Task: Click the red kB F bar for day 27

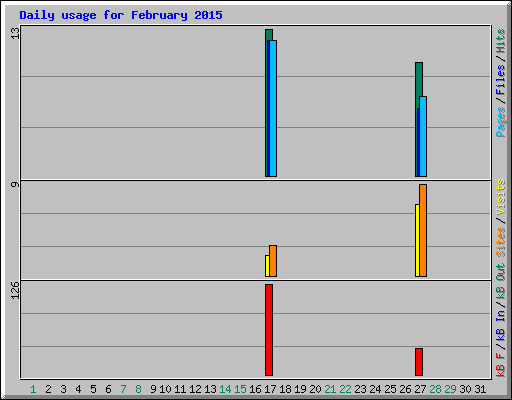Action: click(419, 362)
